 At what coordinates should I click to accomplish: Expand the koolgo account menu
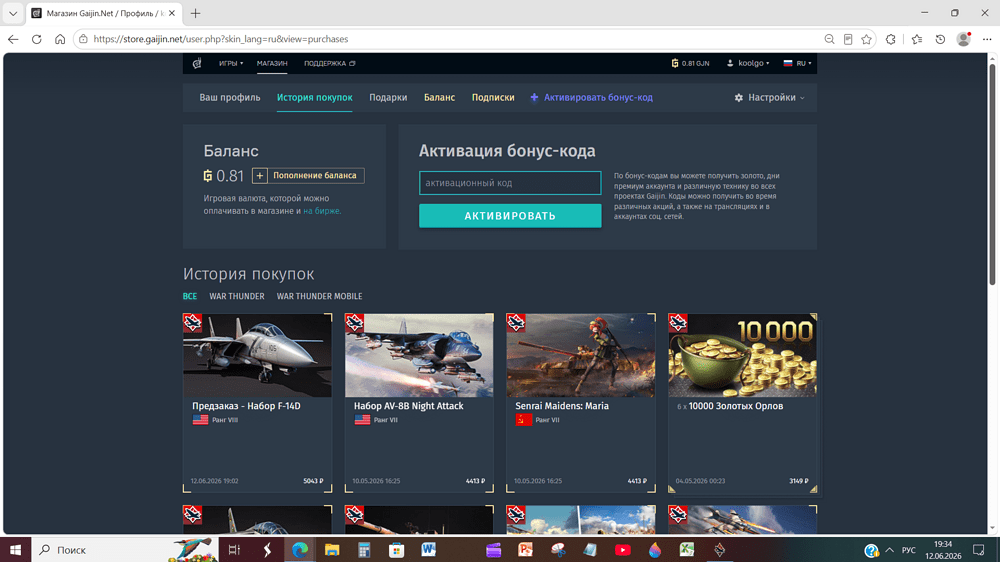(x=748, y=63)
